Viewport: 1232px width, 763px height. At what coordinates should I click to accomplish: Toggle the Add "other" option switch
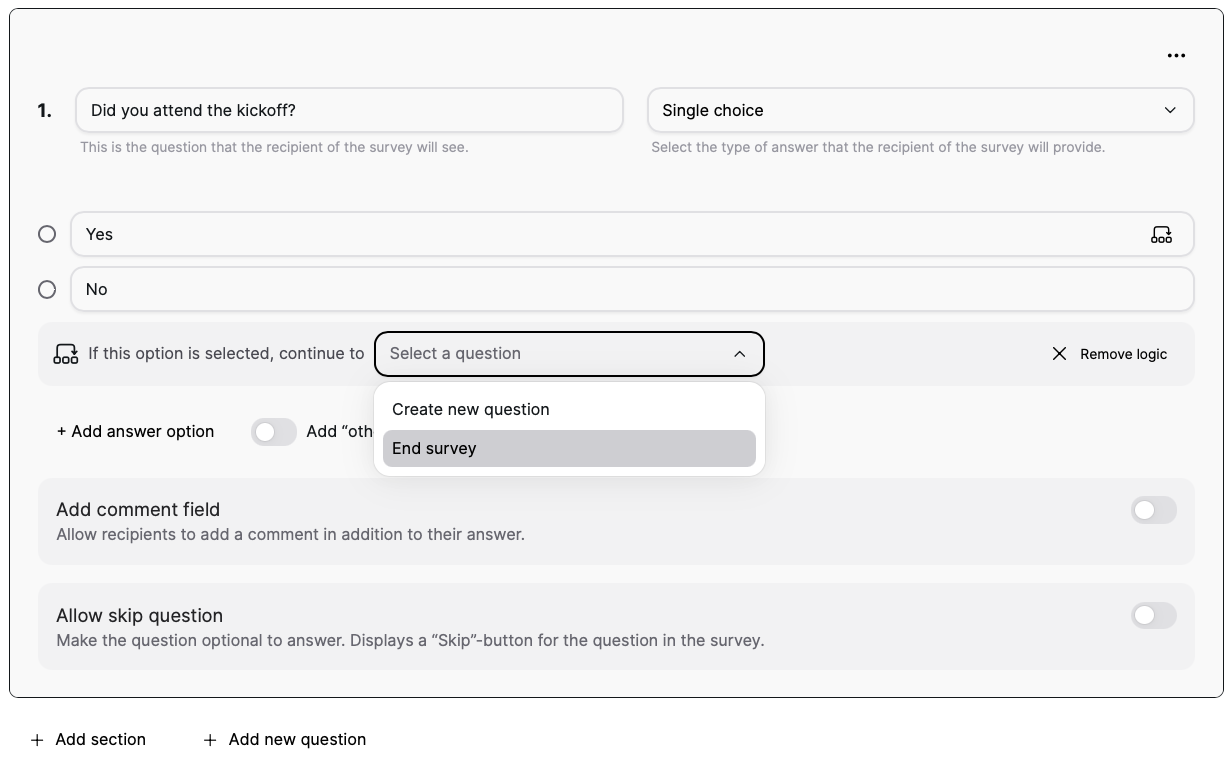(273, 432)
